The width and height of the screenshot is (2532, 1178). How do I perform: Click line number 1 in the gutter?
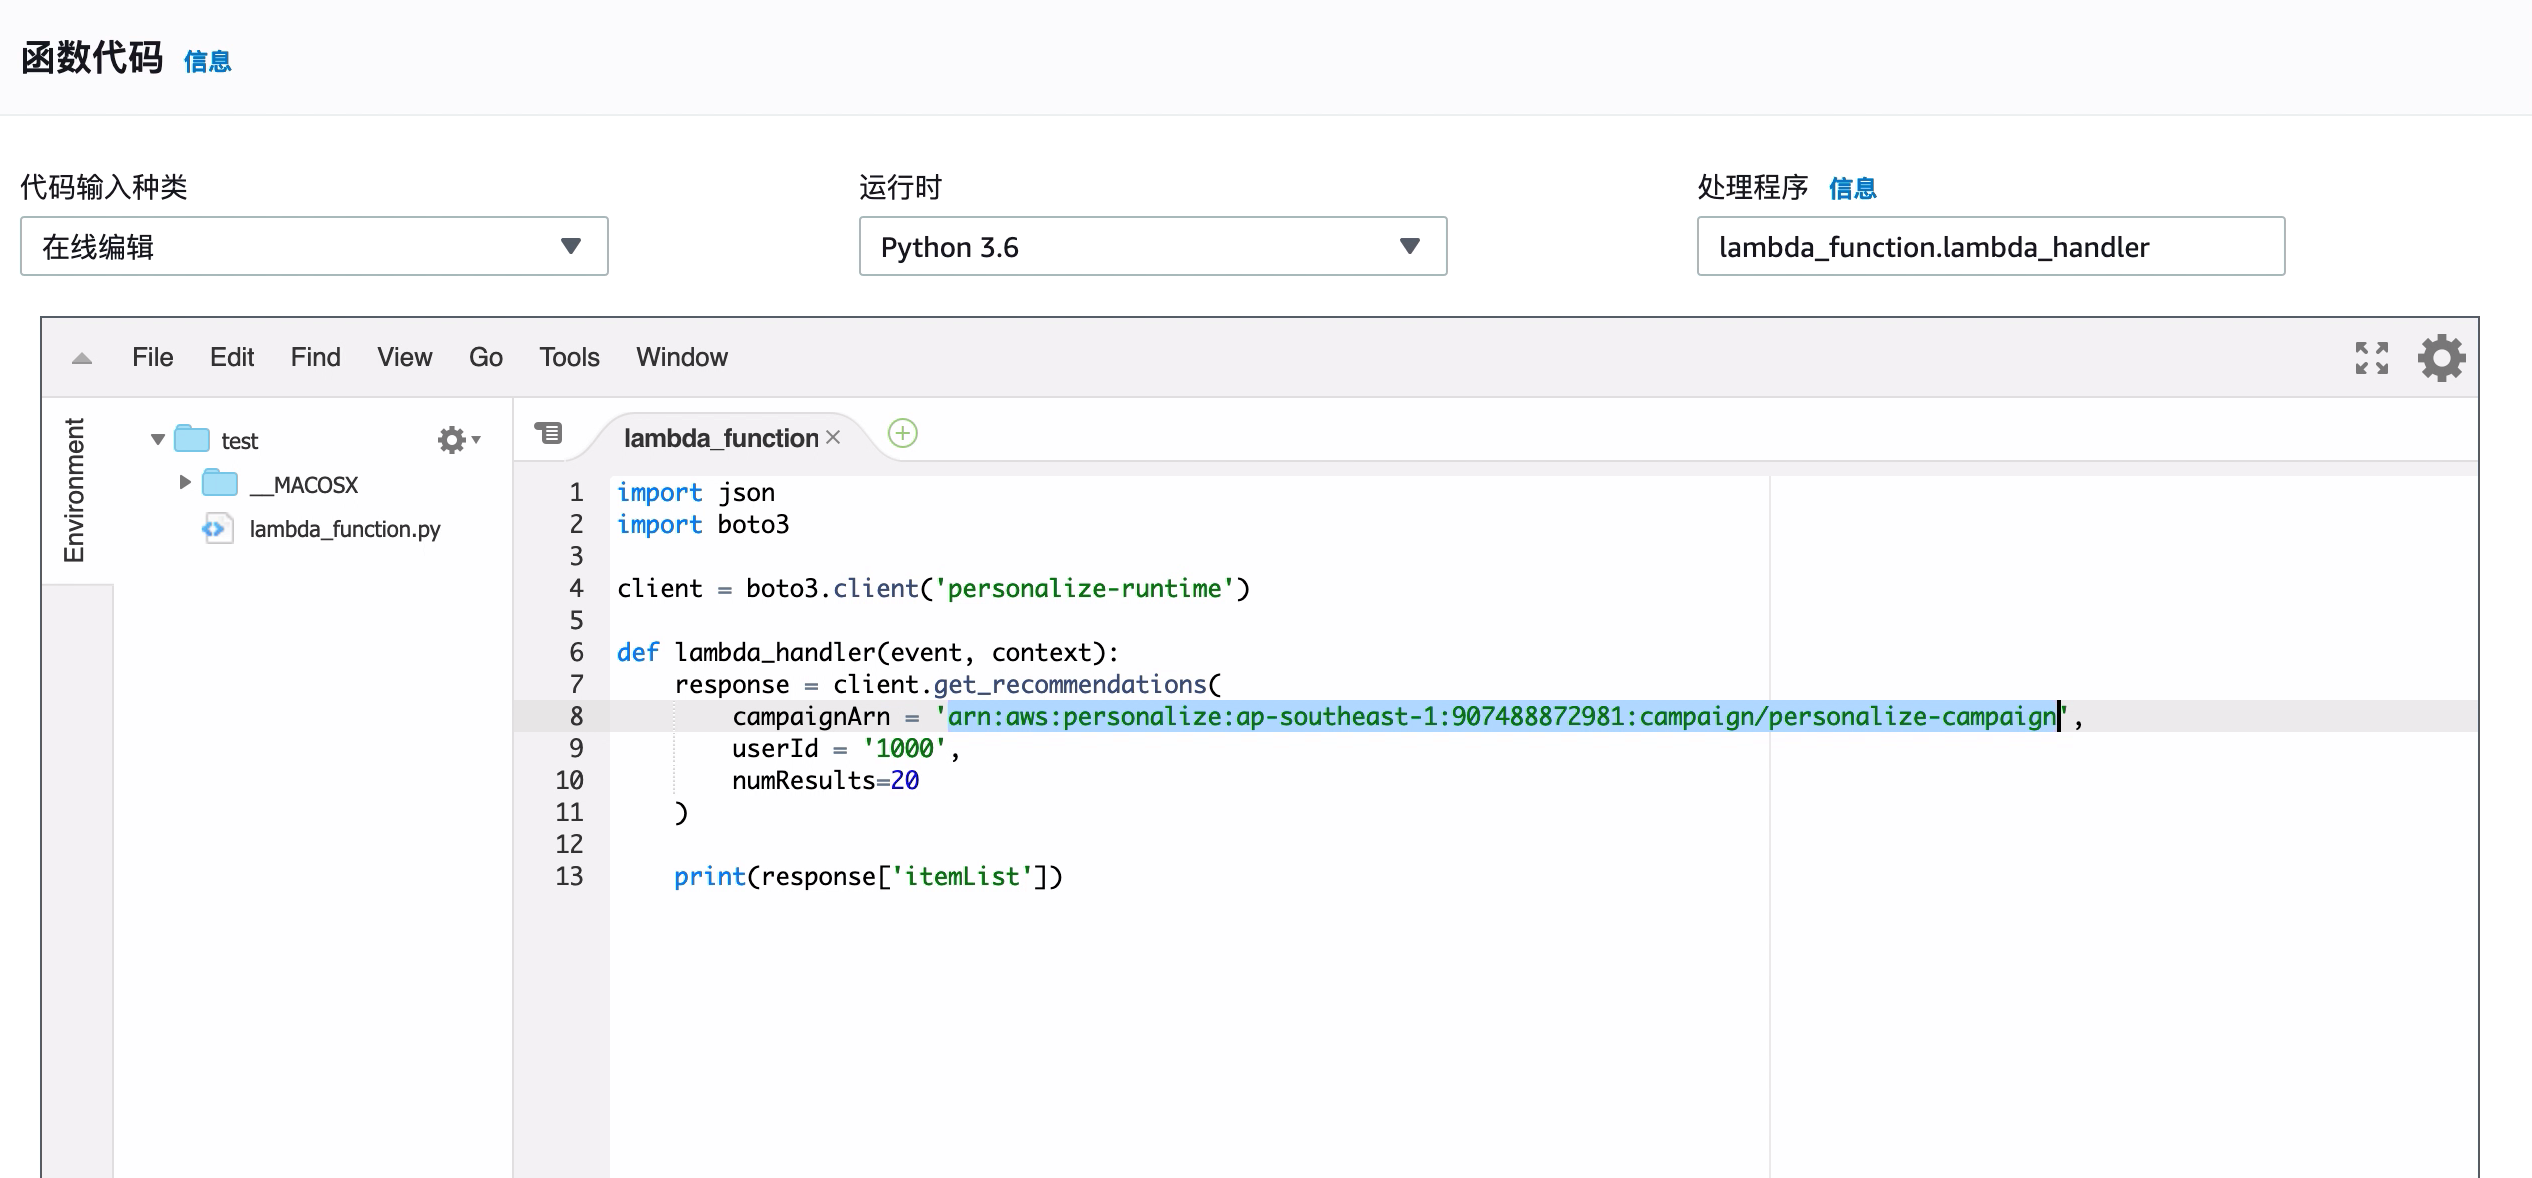[x=576, y=492]
